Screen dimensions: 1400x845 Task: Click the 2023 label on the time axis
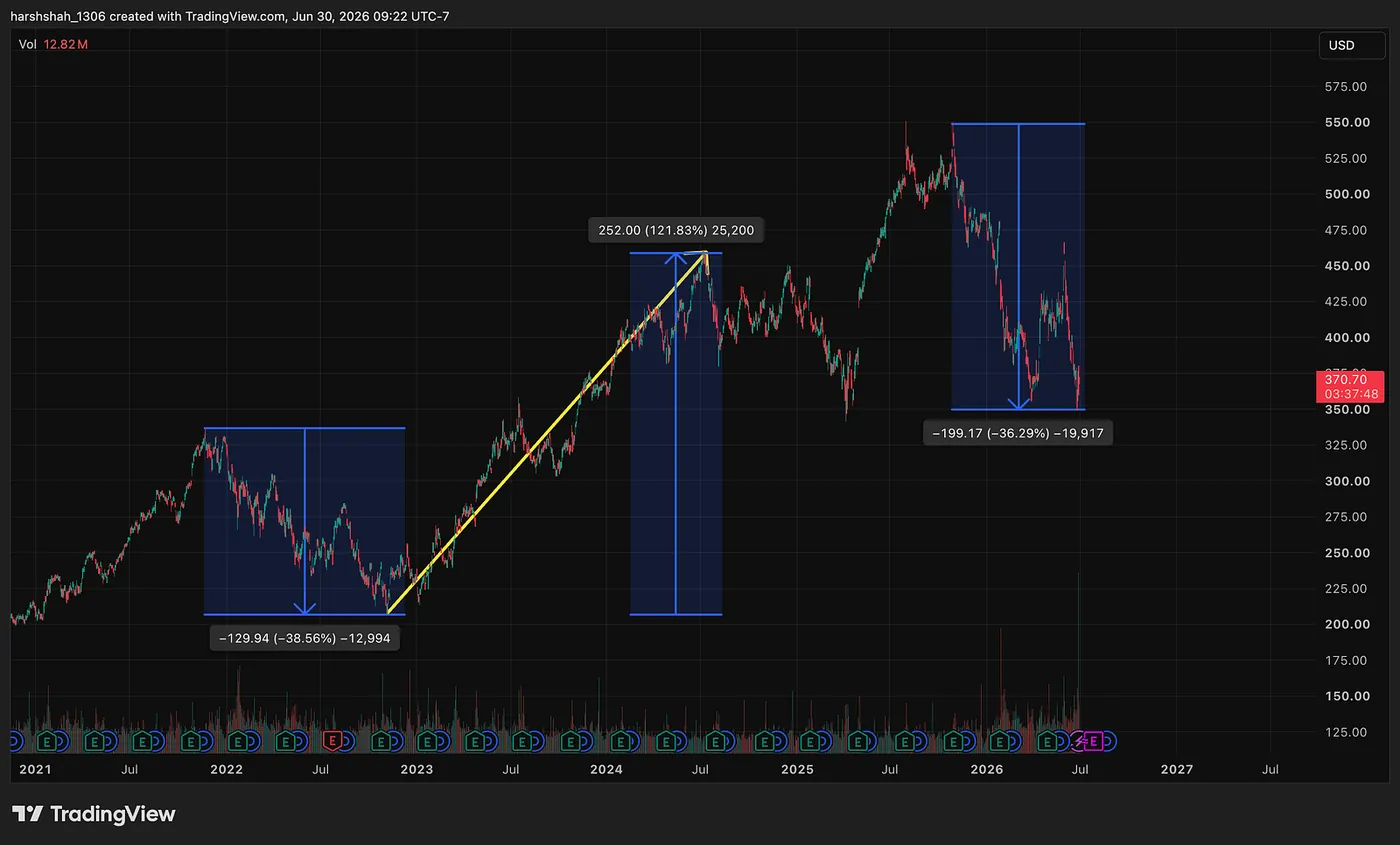(x=416, y=770)
